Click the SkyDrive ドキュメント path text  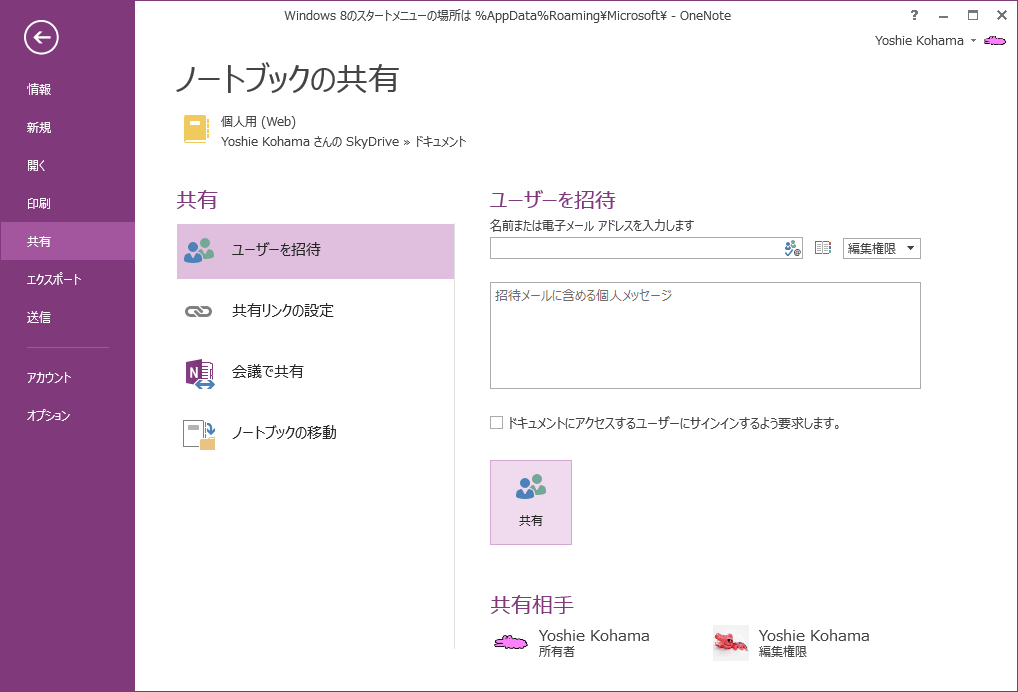(x=343, y=142)
